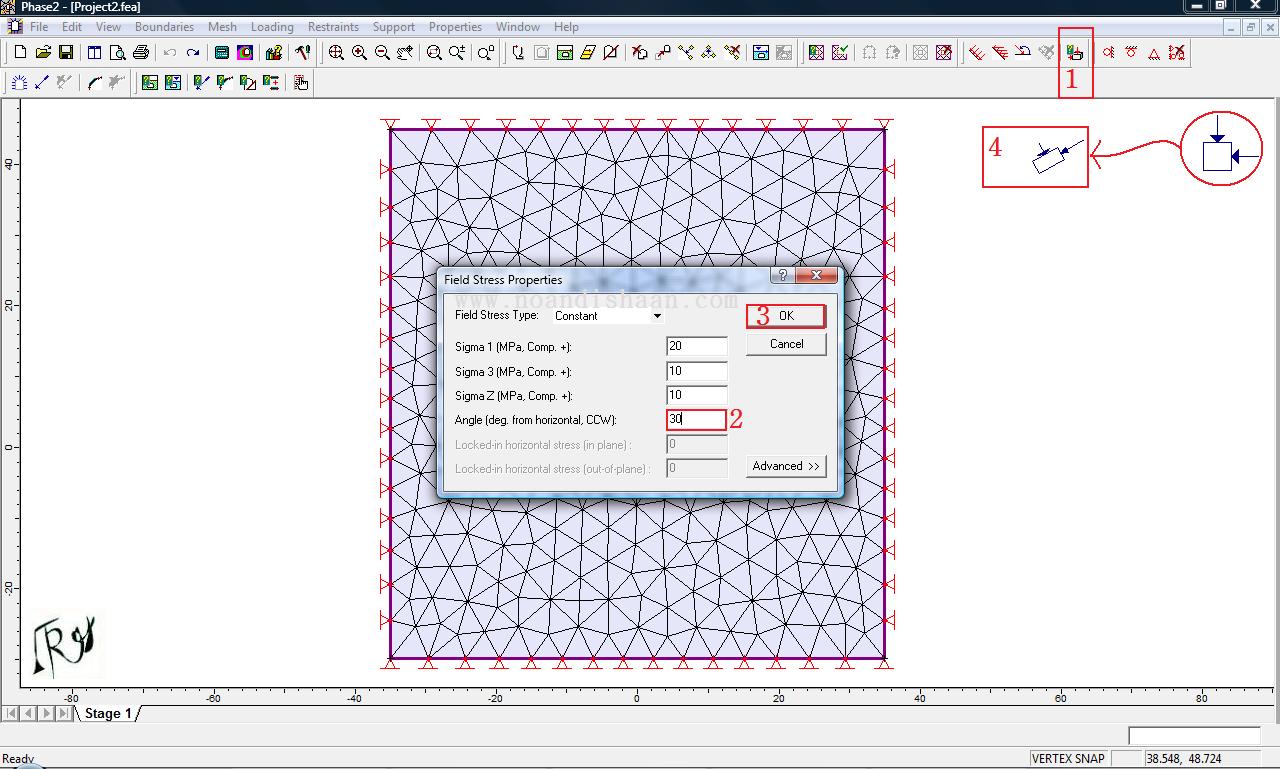Click the Save file floppy icon
Image resolution: width=1282 pixels, height=769 pixels.
(x=66, y=52)
